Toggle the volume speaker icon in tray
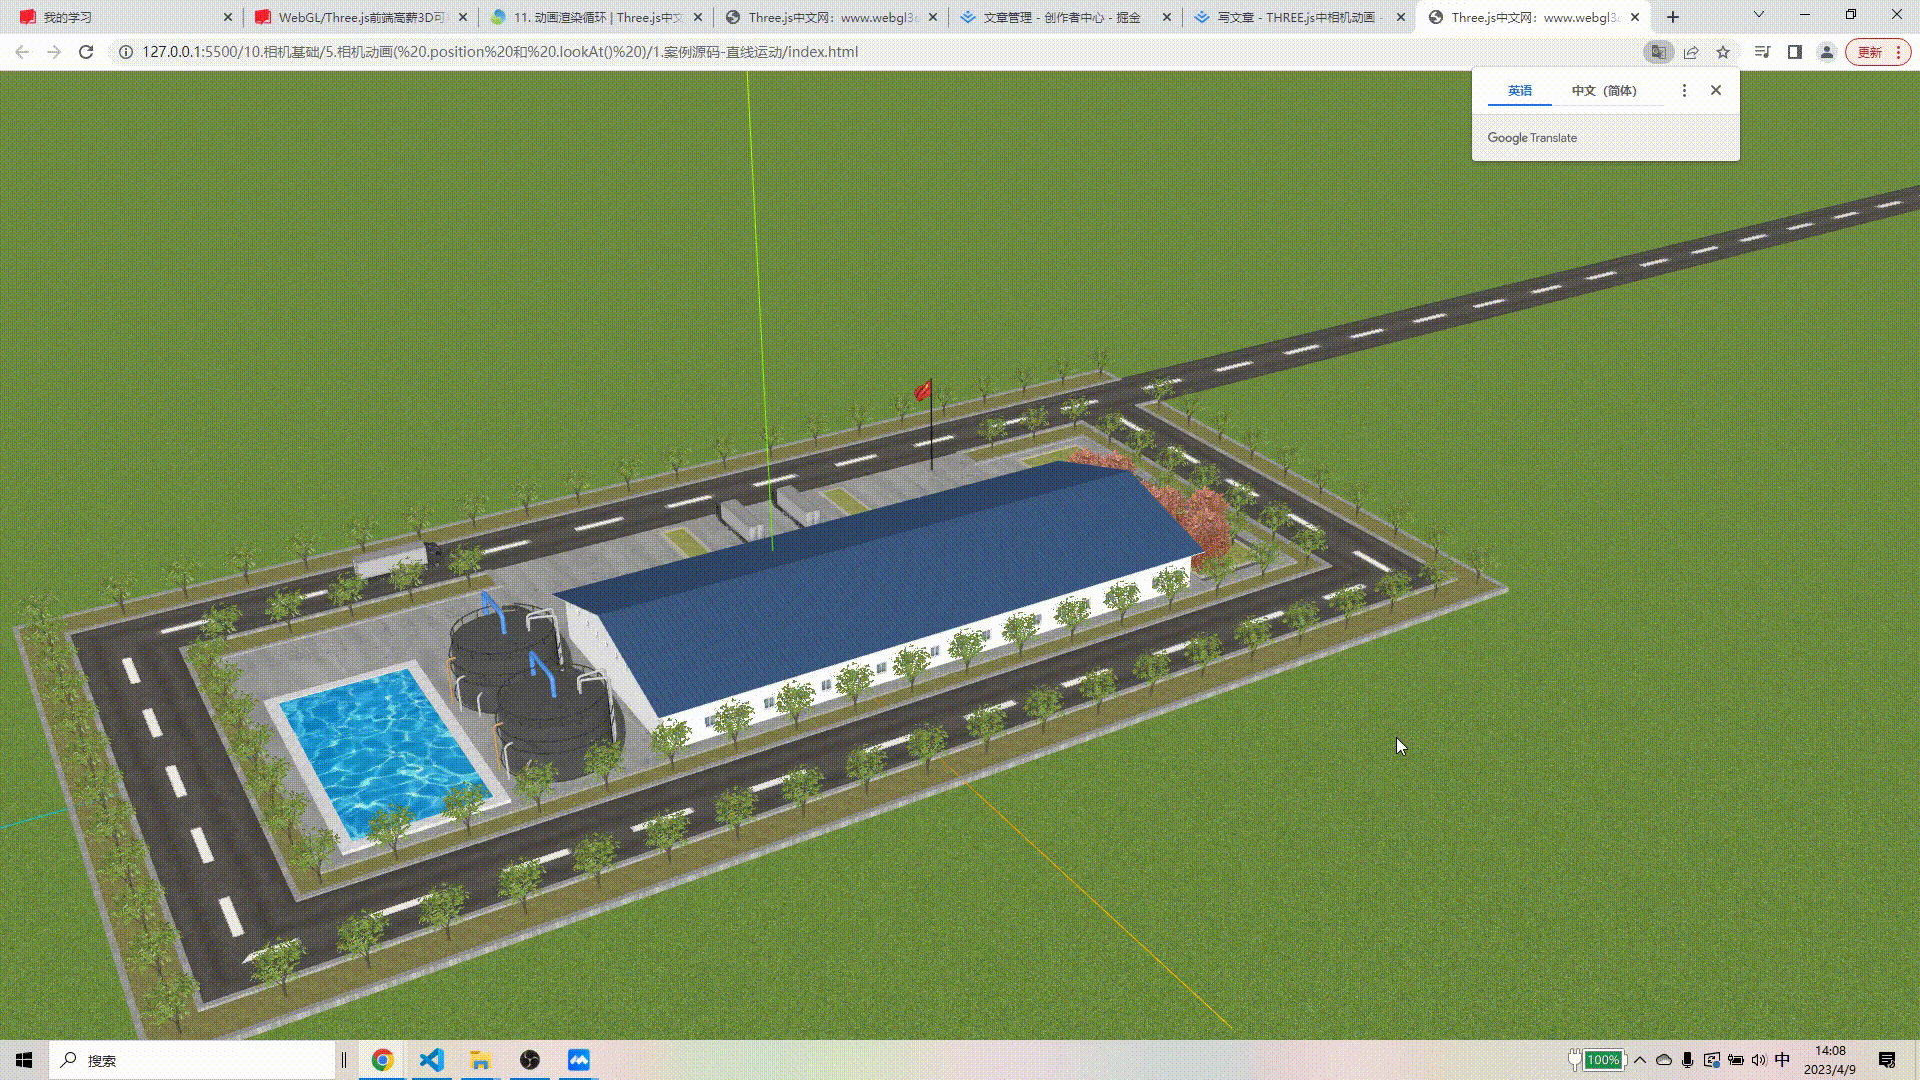 (x=1759, y=1060)
